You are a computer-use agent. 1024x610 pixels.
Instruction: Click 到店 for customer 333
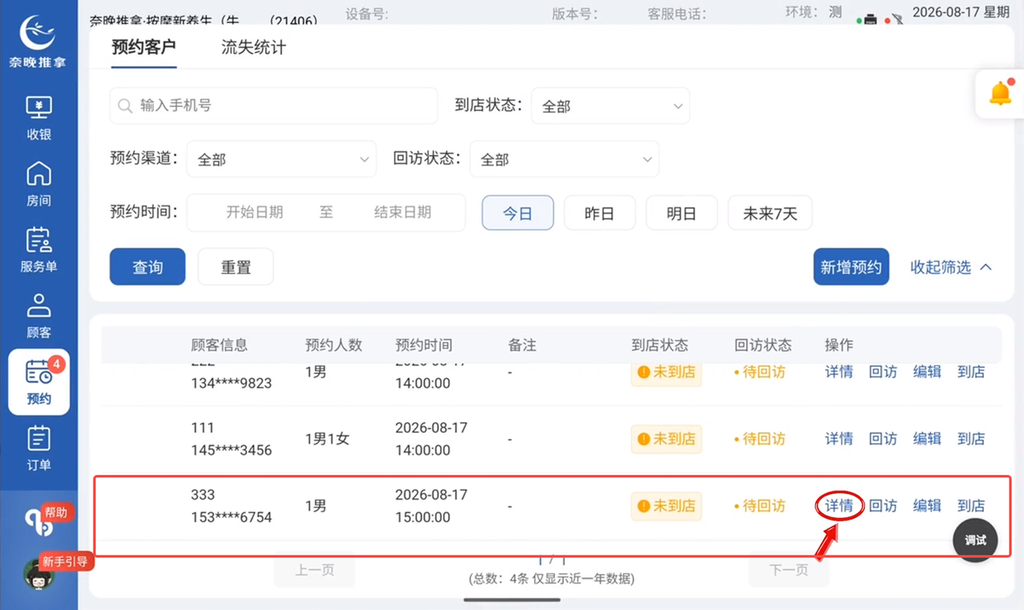coord(971,506)
